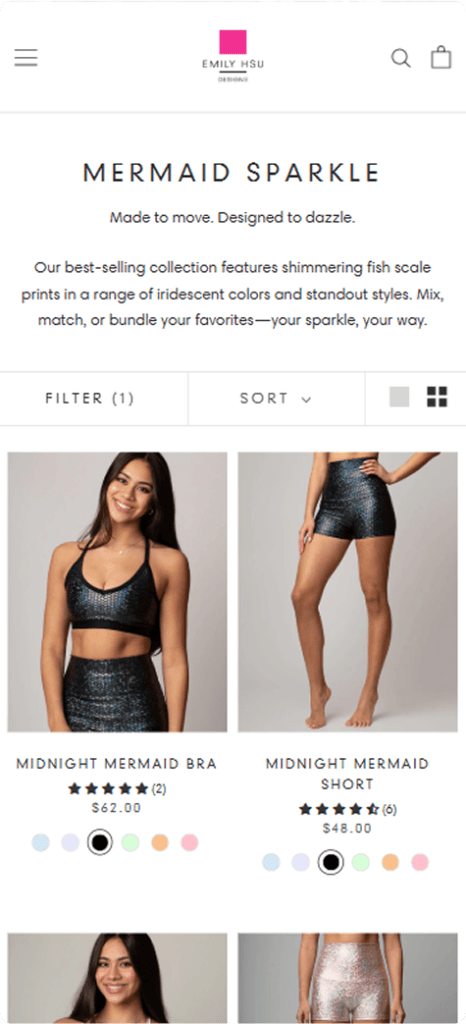Select pink swatch under Midnight Mermaid Short

pos(420,863)
